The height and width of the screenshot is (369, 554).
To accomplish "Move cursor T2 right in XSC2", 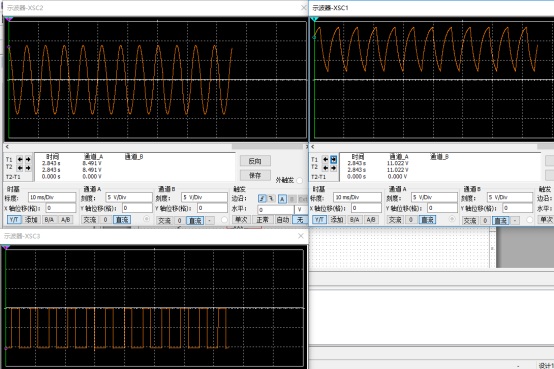I will point(28,168).
